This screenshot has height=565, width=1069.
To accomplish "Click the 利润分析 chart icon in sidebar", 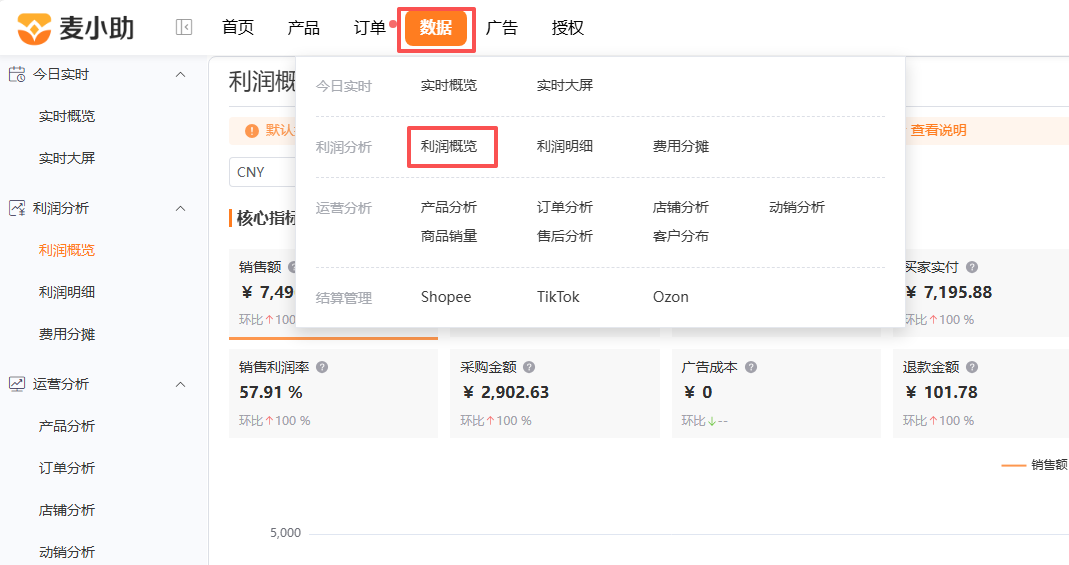I will point(17,208).
